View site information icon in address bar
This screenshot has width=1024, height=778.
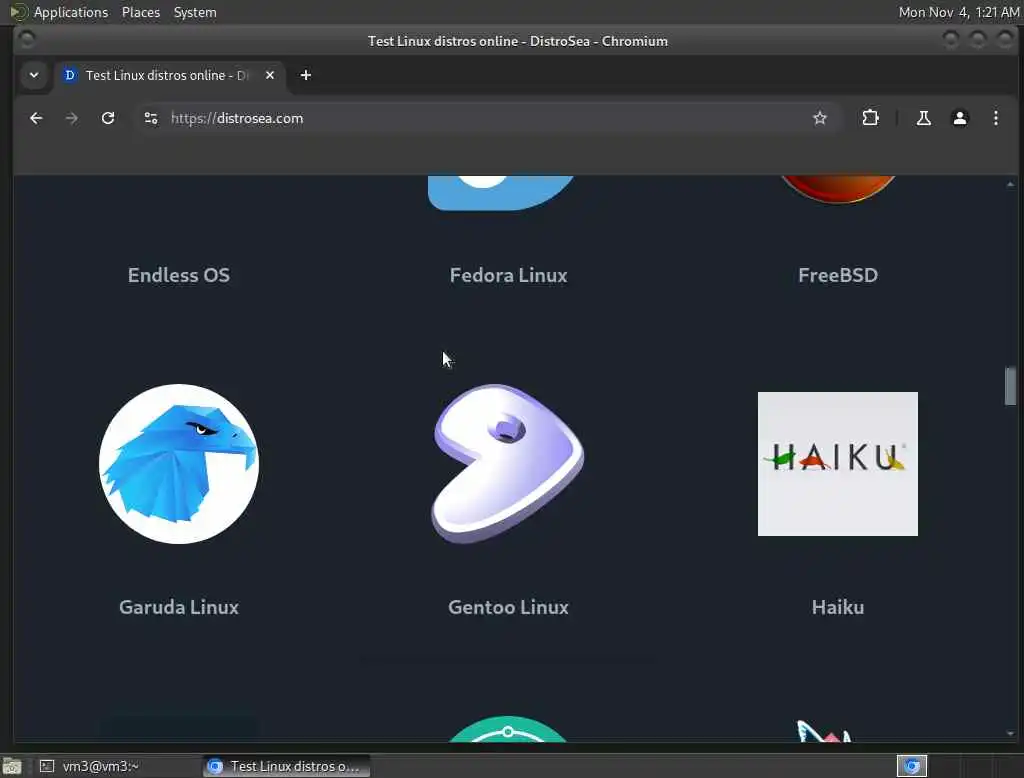[151, 118]
